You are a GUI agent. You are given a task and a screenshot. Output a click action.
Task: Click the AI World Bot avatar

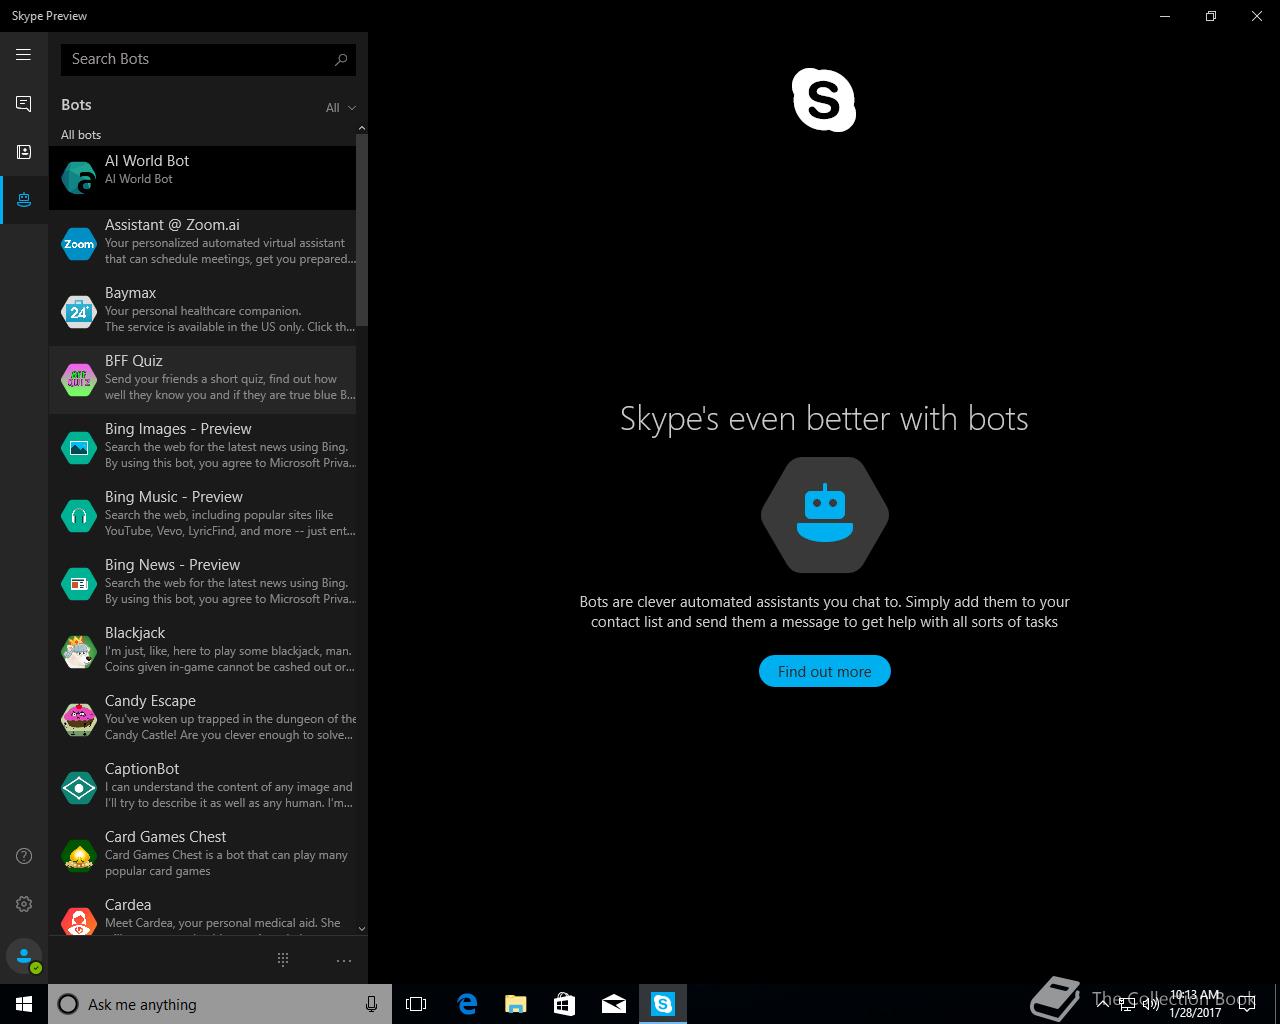click(x=78, y=178)
